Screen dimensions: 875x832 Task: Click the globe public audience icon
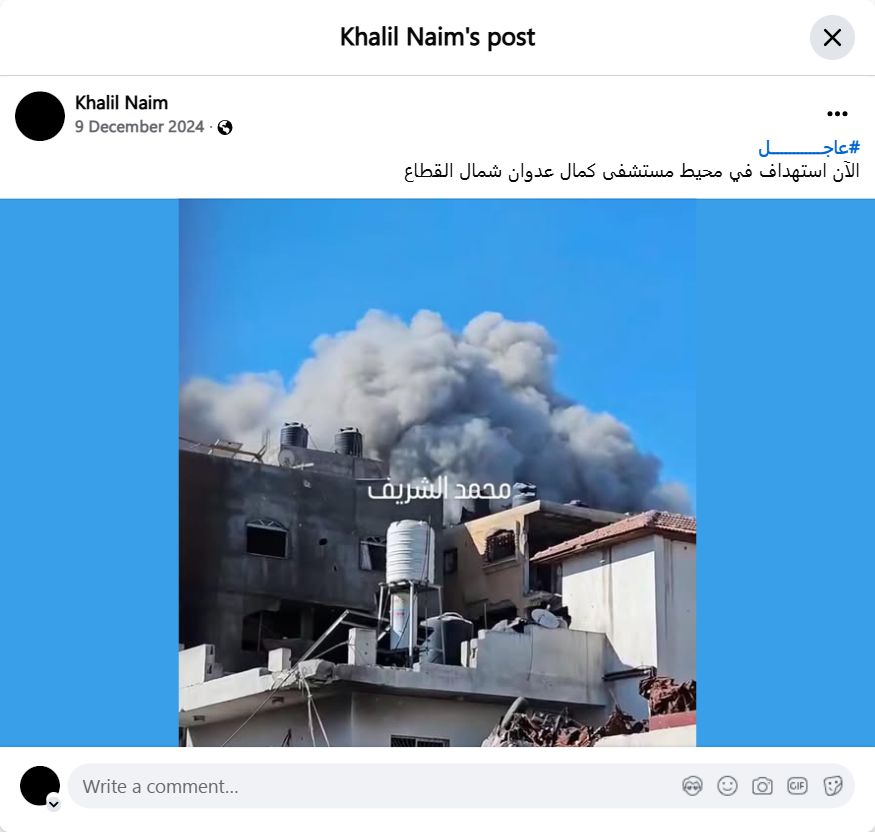point(225,128)
